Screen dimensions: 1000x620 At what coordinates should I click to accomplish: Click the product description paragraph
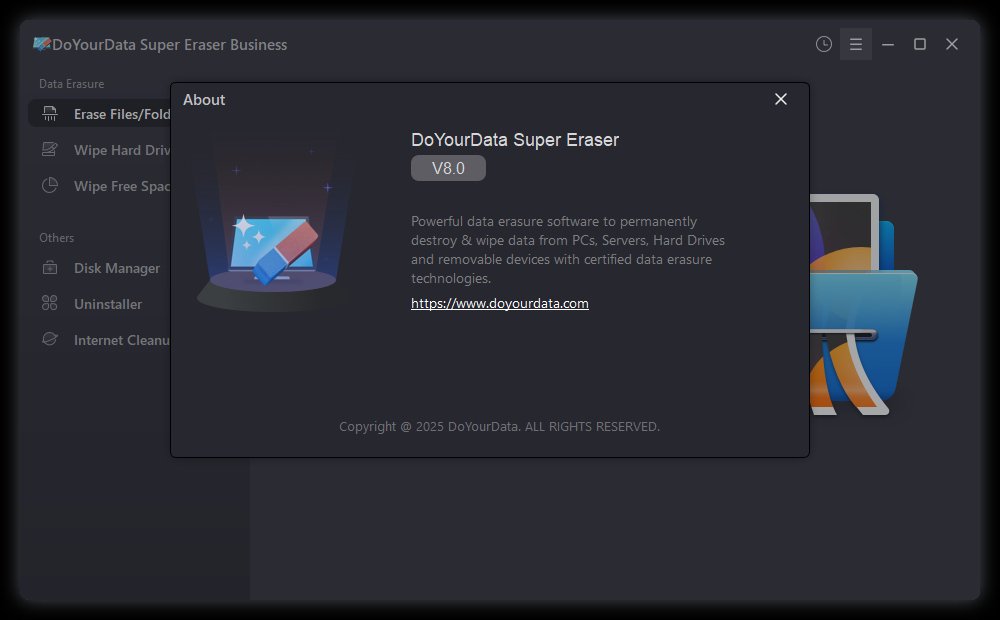point(568,250)
